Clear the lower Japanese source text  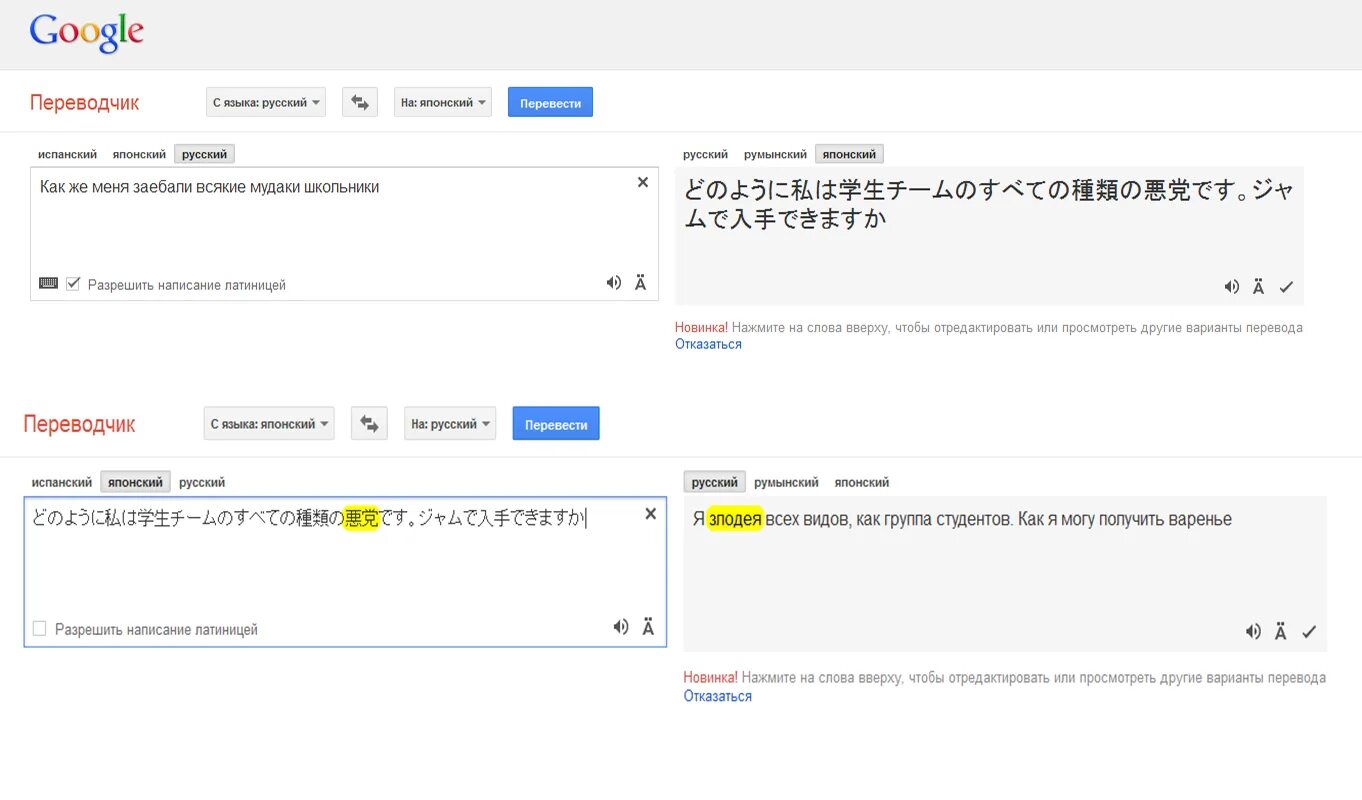click(x=650, y=513)
